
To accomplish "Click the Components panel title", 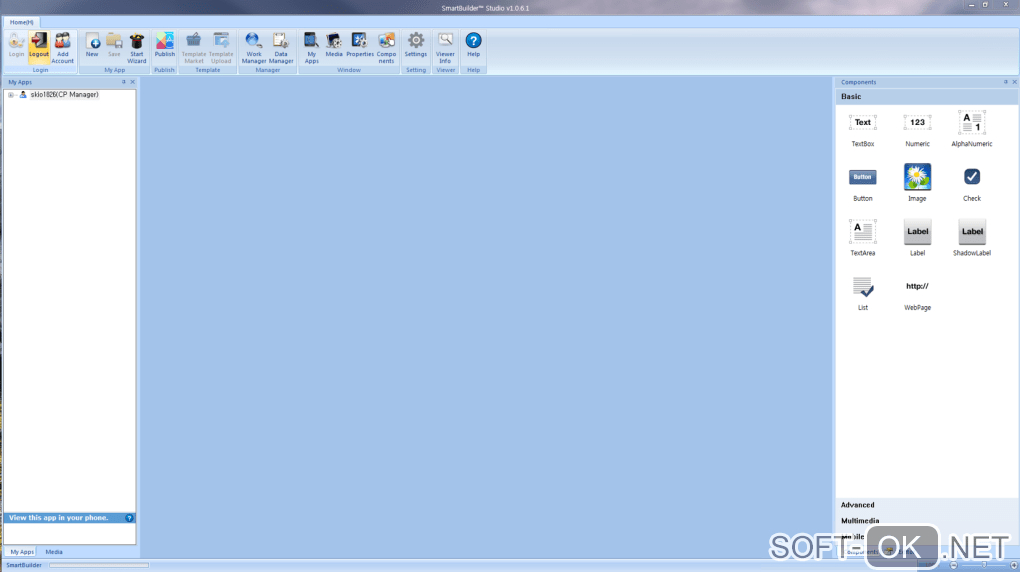I will click(x=859, y=82).
